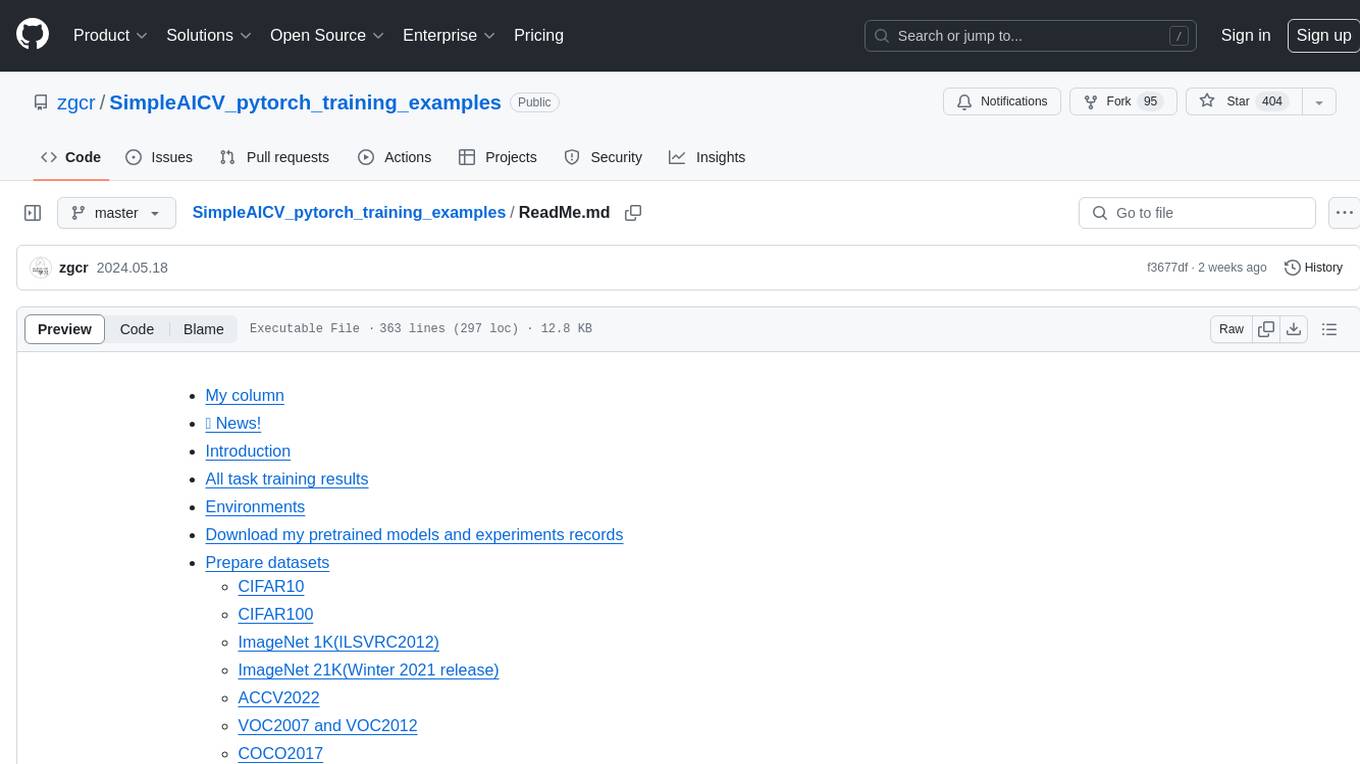The image size is (1360, 764).
Task: Open commit f3677df
Action: (x=1167, y=268)
